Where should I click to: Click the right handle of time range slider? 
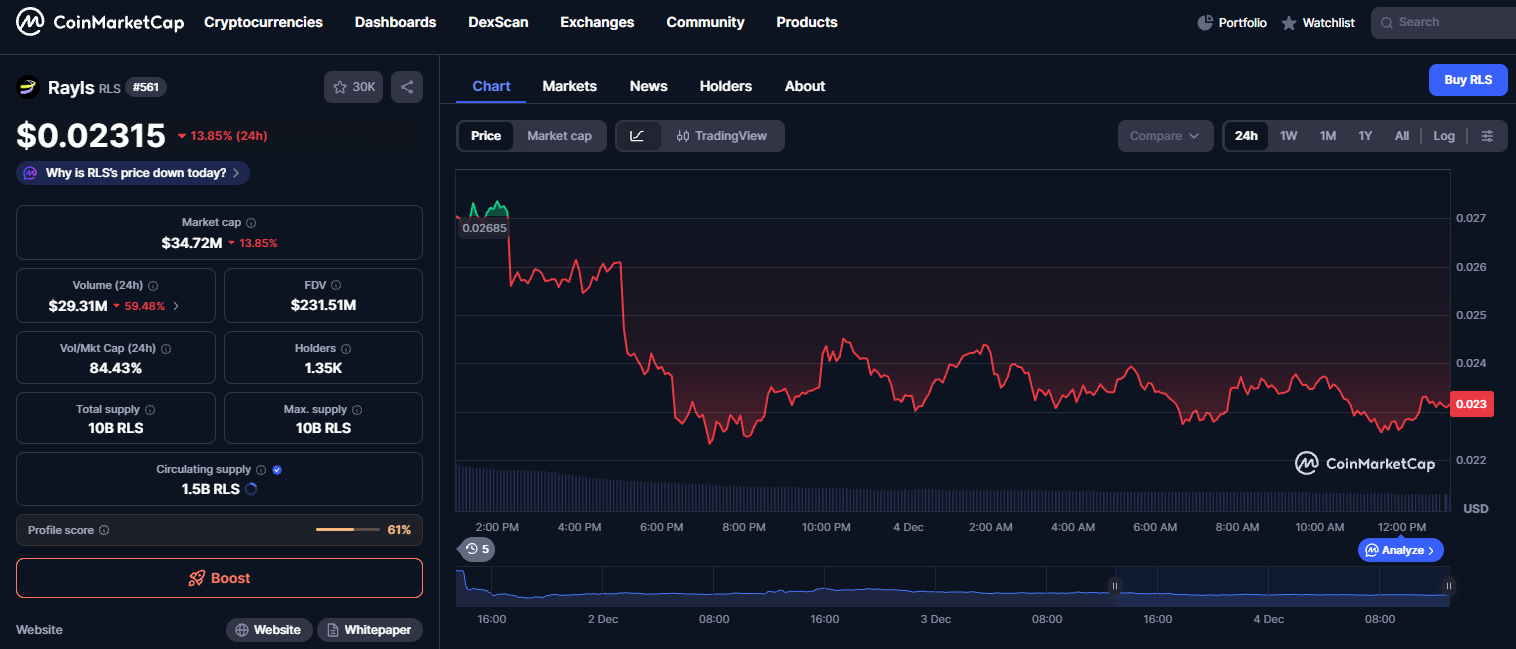point(1448,586)
